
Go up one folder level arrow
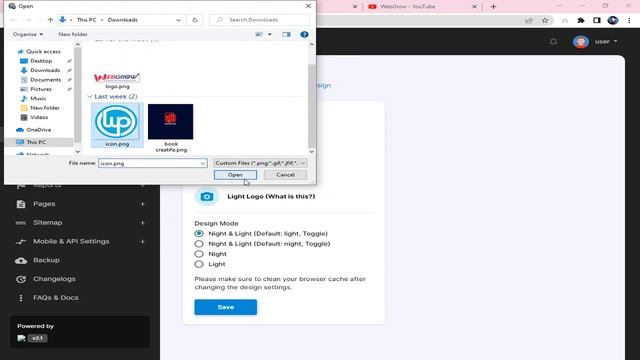coord(50,20)
